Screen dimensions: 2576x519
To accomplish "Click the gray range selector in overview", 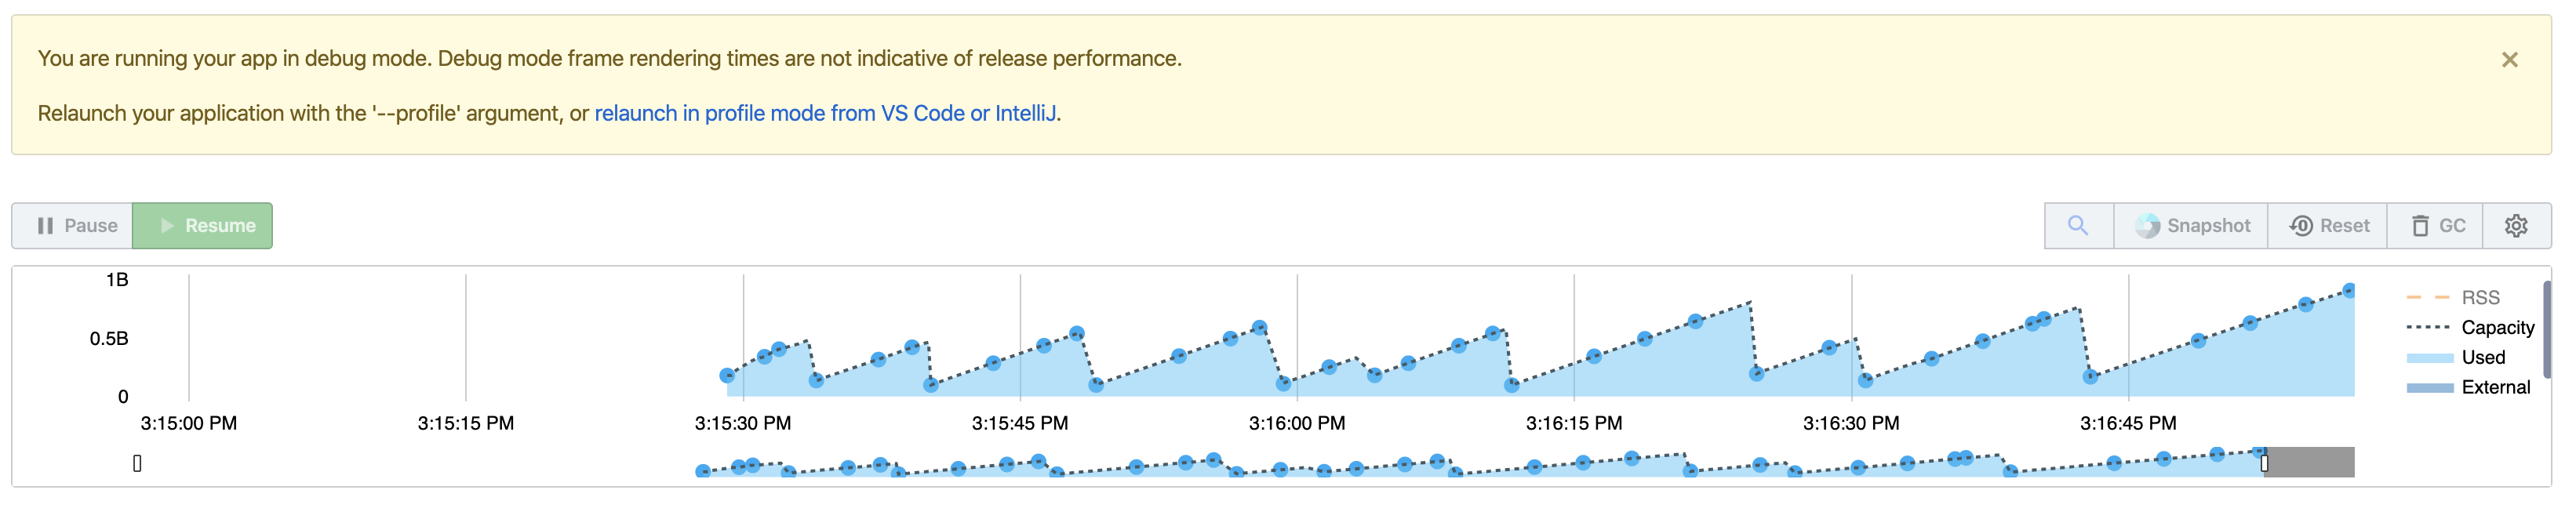I will 2310,462.
